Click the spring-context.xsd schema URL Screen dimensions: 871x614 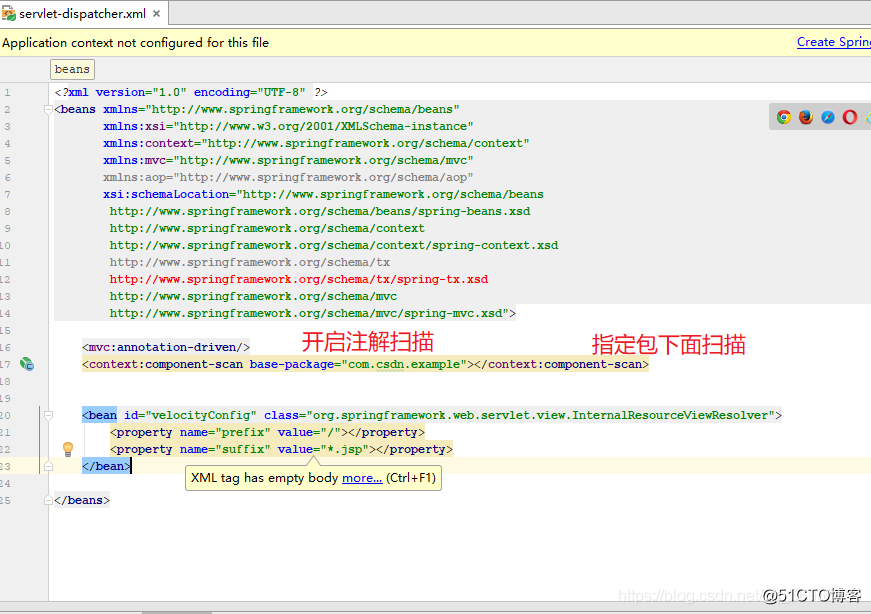(334, 246)
